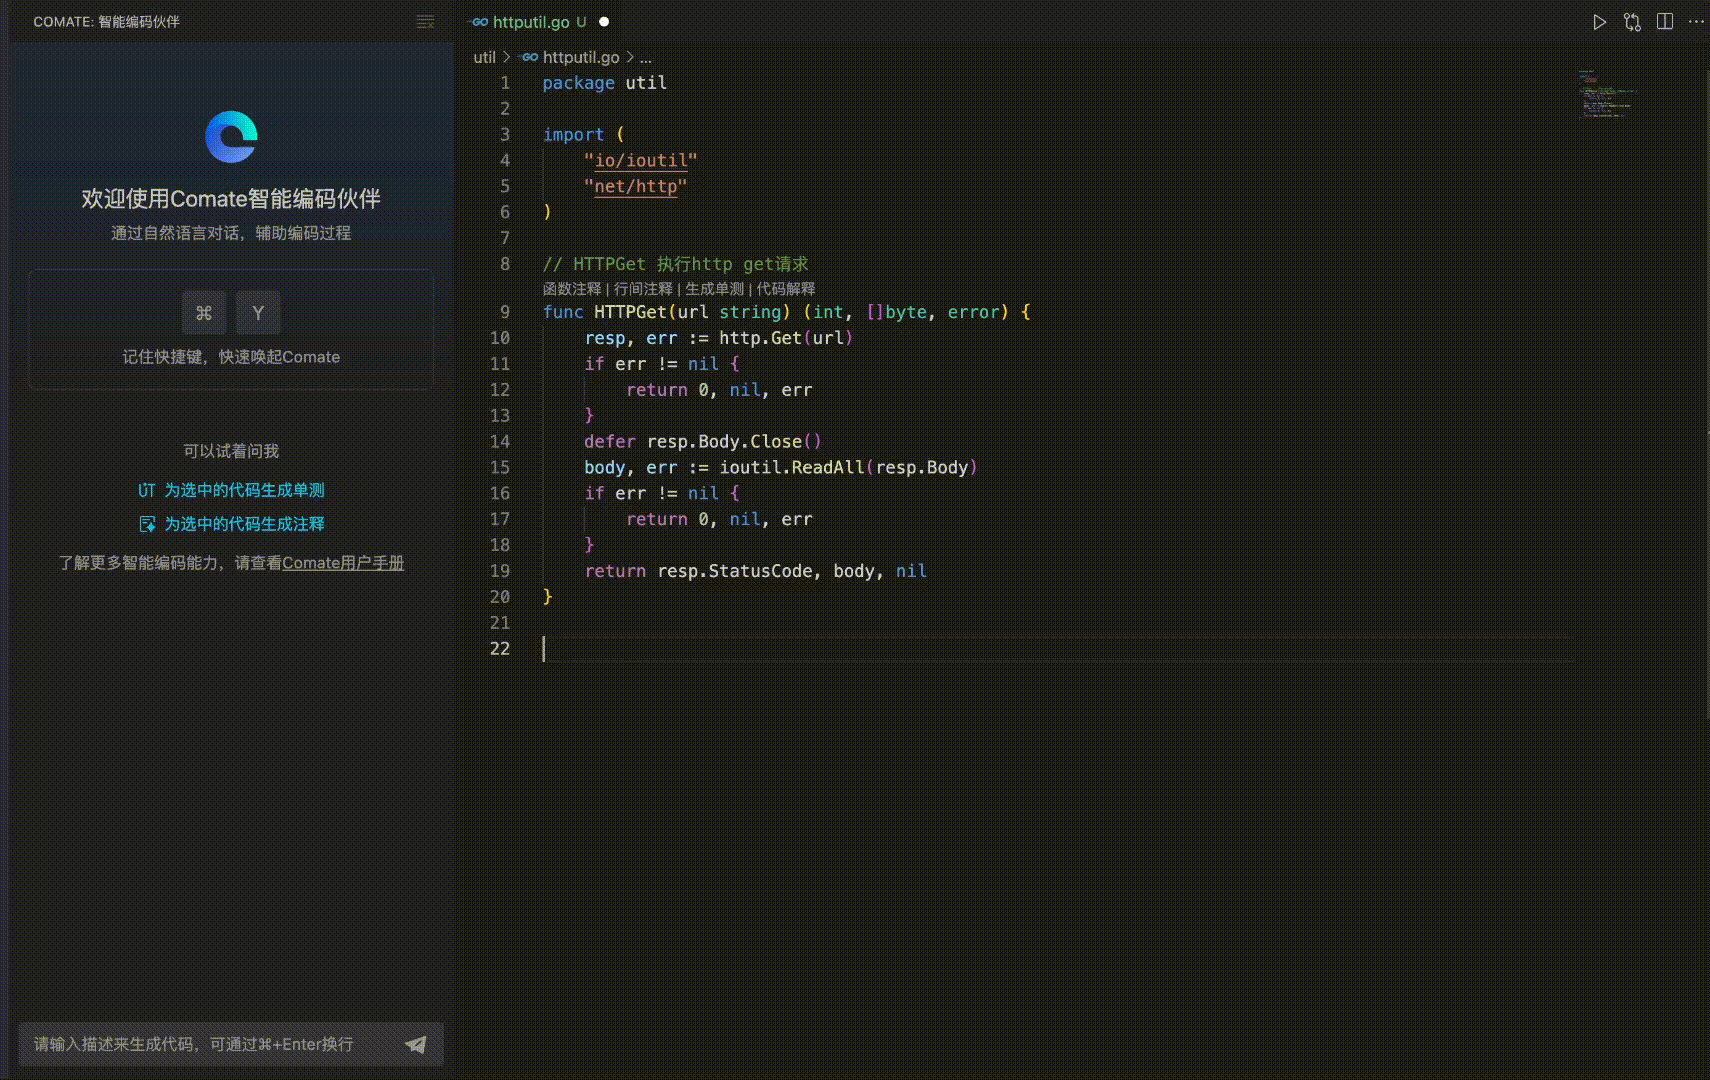
Task: Choose 为选中的代码生成注释 suggestion
Action: click(244, 524)
